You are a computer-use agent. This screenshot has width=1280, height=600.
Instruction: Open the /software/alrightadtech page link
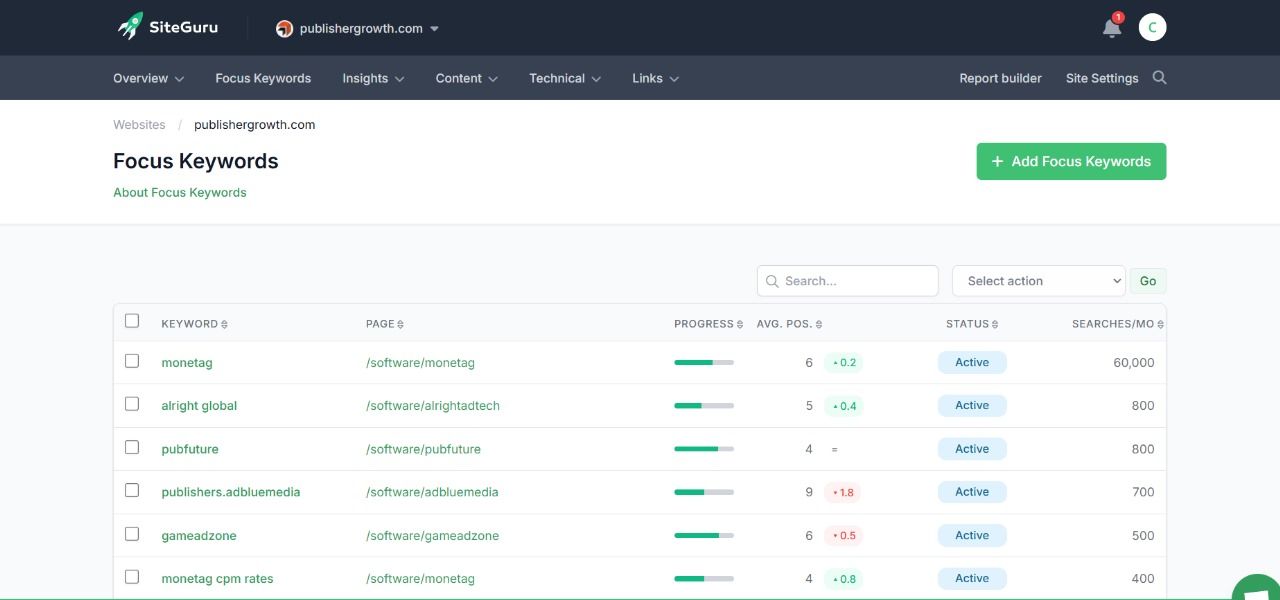433,406
